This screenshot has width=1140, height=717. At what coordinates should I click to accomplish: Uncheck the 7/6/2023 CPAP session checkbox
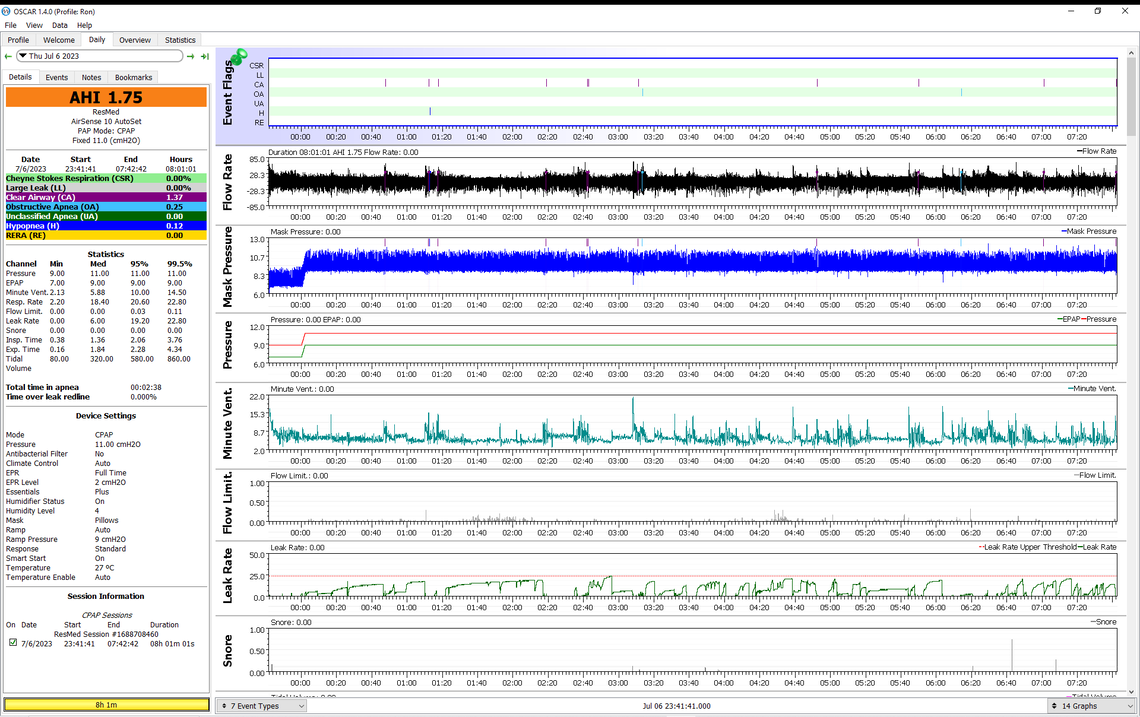pos(12,643)
